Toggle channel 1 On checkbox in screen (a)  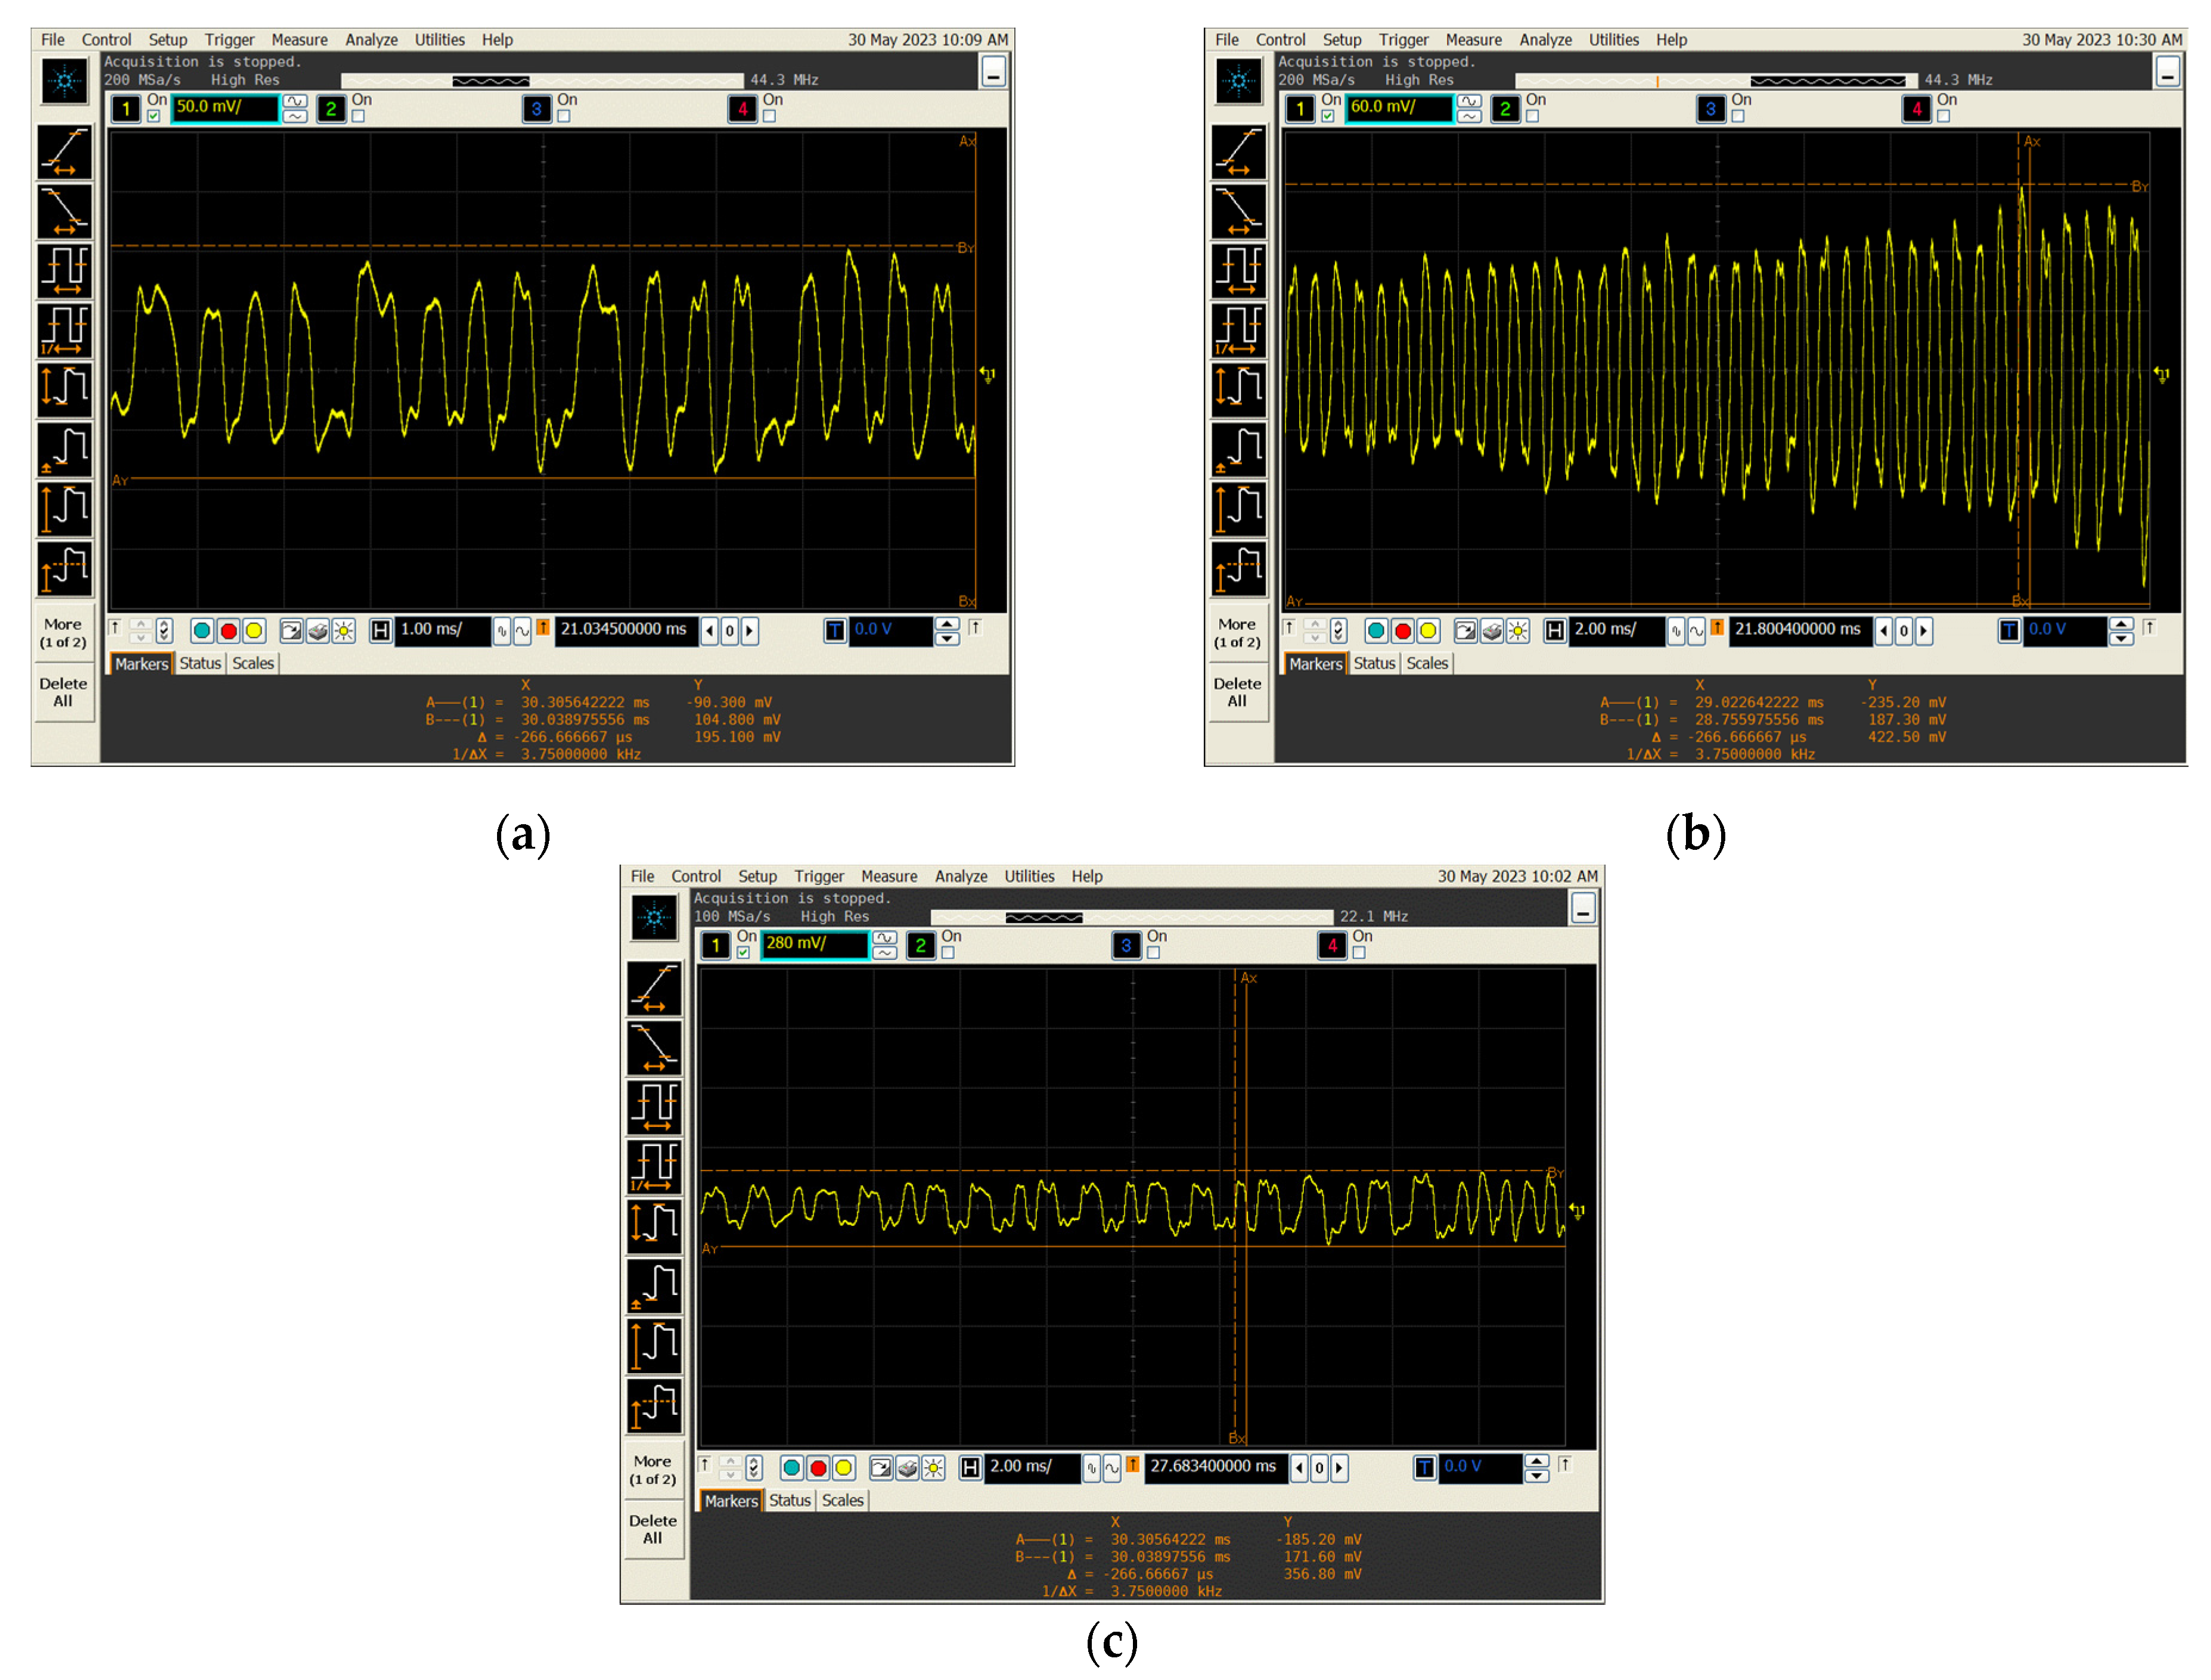tap(154, 116)
